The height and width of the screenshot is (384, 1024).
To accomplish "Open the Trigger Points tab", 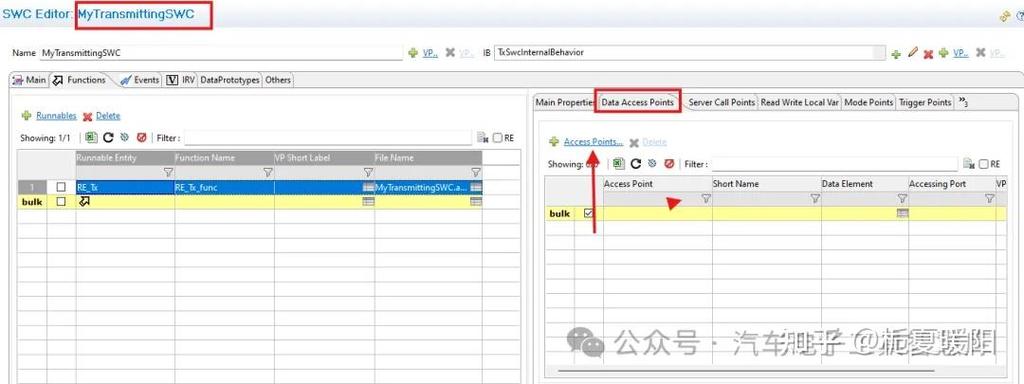I will coord(925,103).
